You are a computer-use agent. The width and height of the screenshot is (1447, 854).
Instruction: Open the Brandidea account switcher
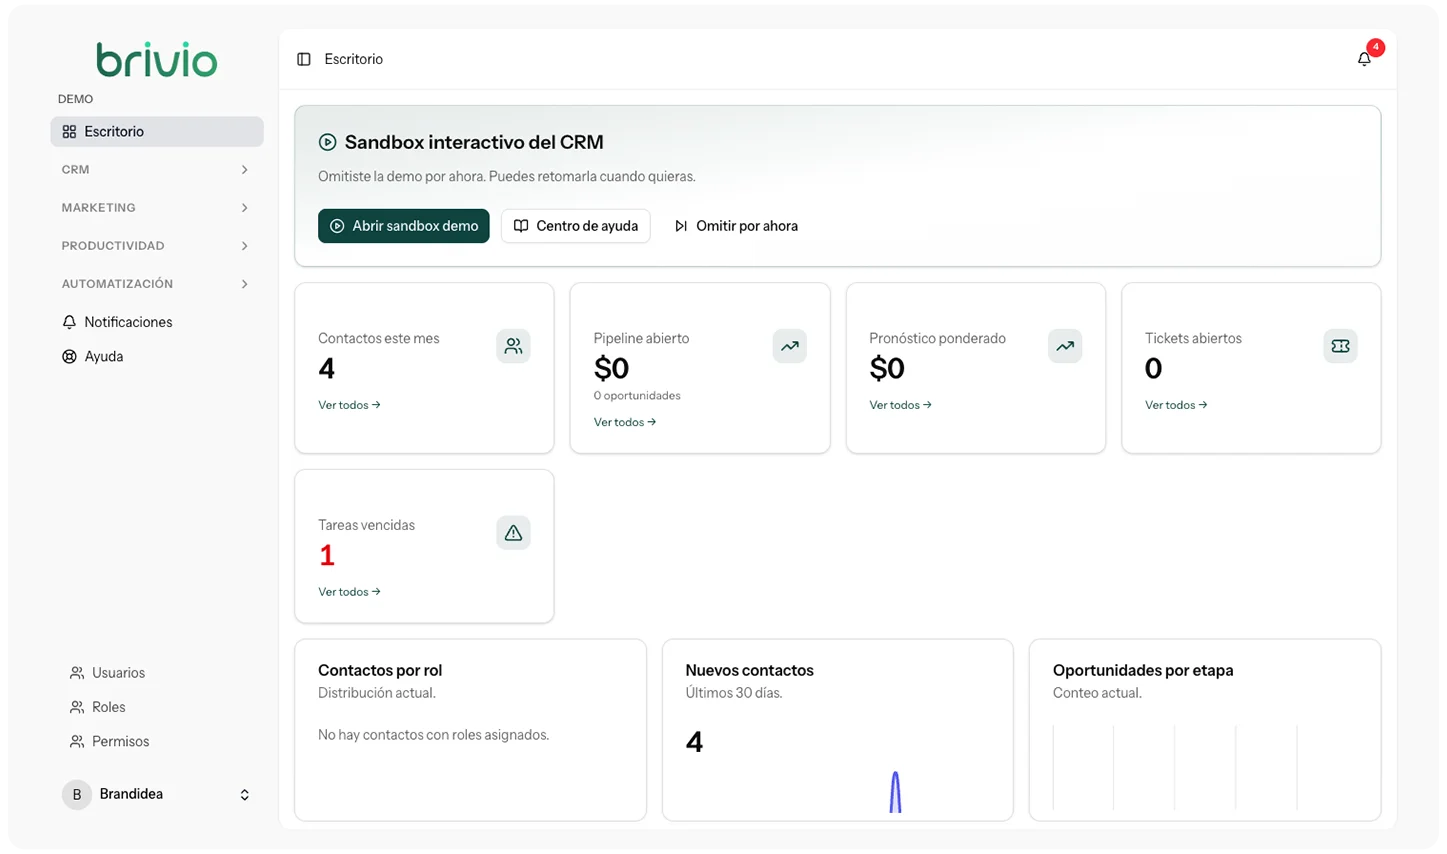click(x=157, y=794)
